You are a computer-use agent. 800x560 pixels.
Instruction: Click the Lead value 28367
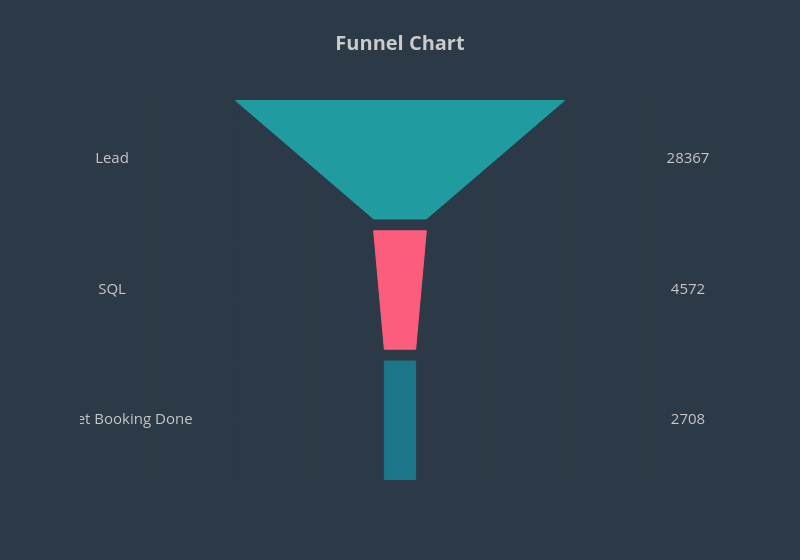(x=688, y=158)
